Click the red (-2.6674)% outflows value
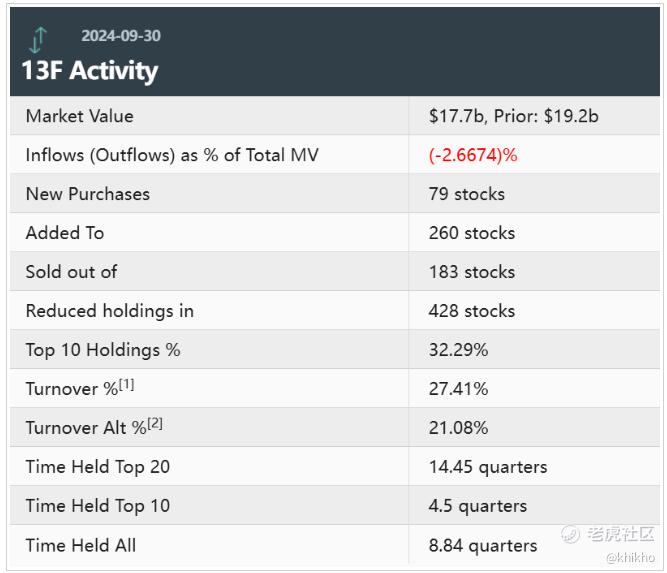 473,155
